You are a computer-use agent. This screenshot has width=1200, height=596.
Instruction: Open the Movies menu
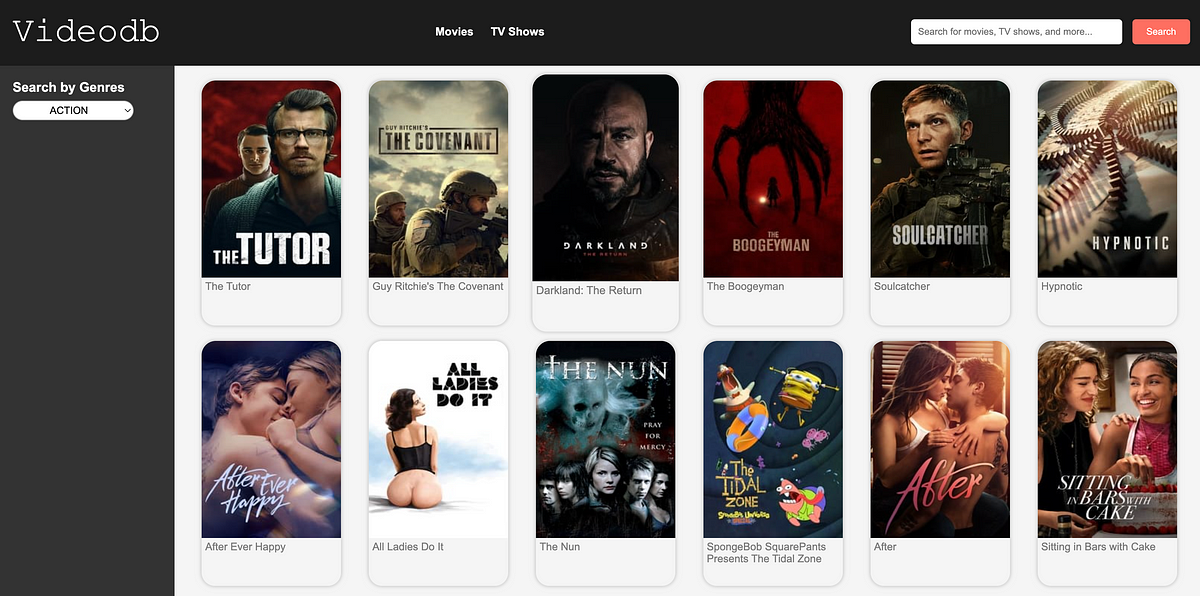(454, 32)
